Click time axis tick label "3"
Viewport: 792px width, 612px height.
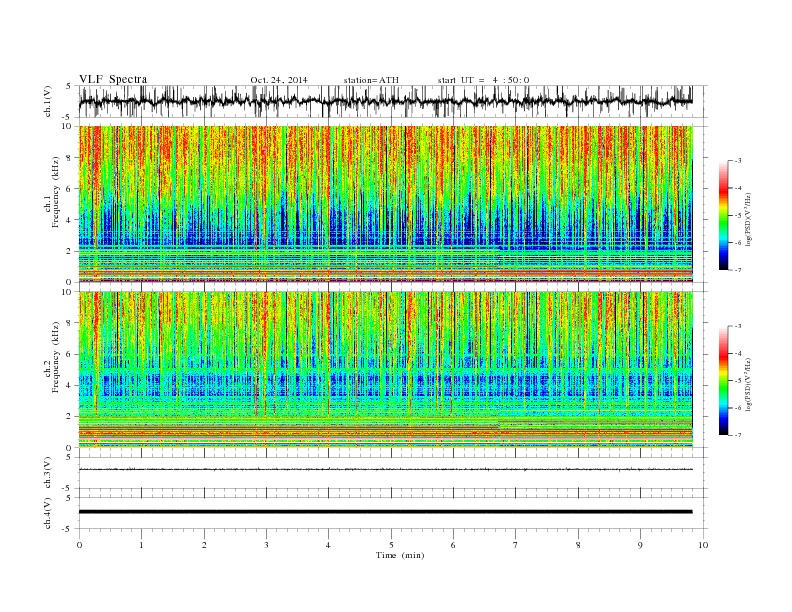tap(266, 545)
